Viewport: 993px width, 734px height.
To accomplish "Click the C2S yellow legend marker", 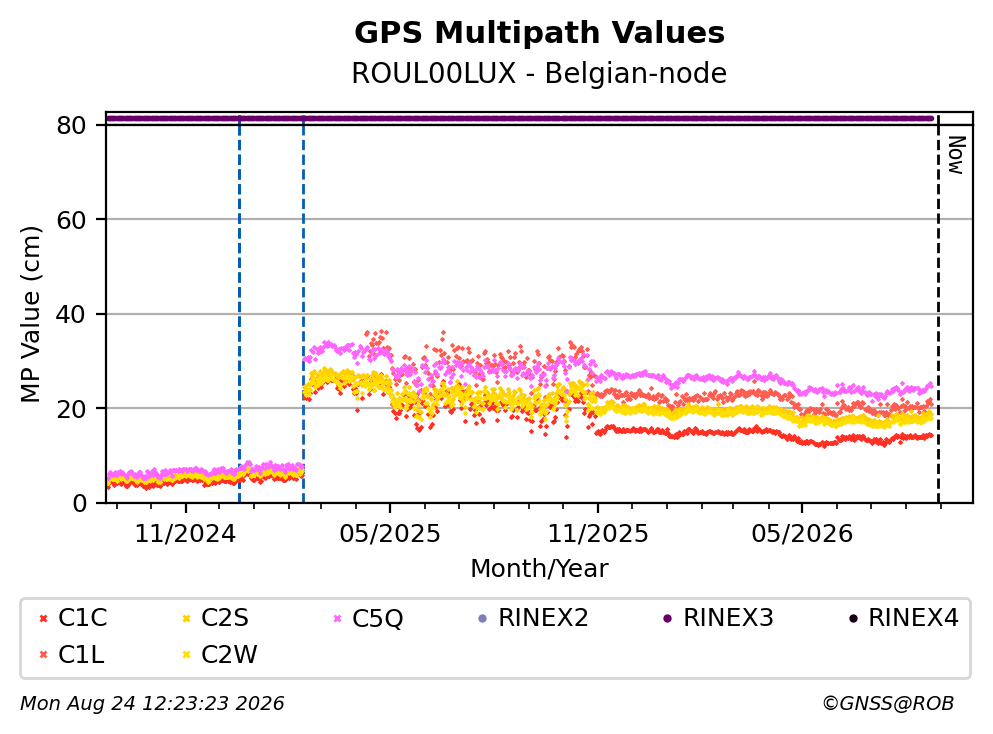I will coord(186,618).
